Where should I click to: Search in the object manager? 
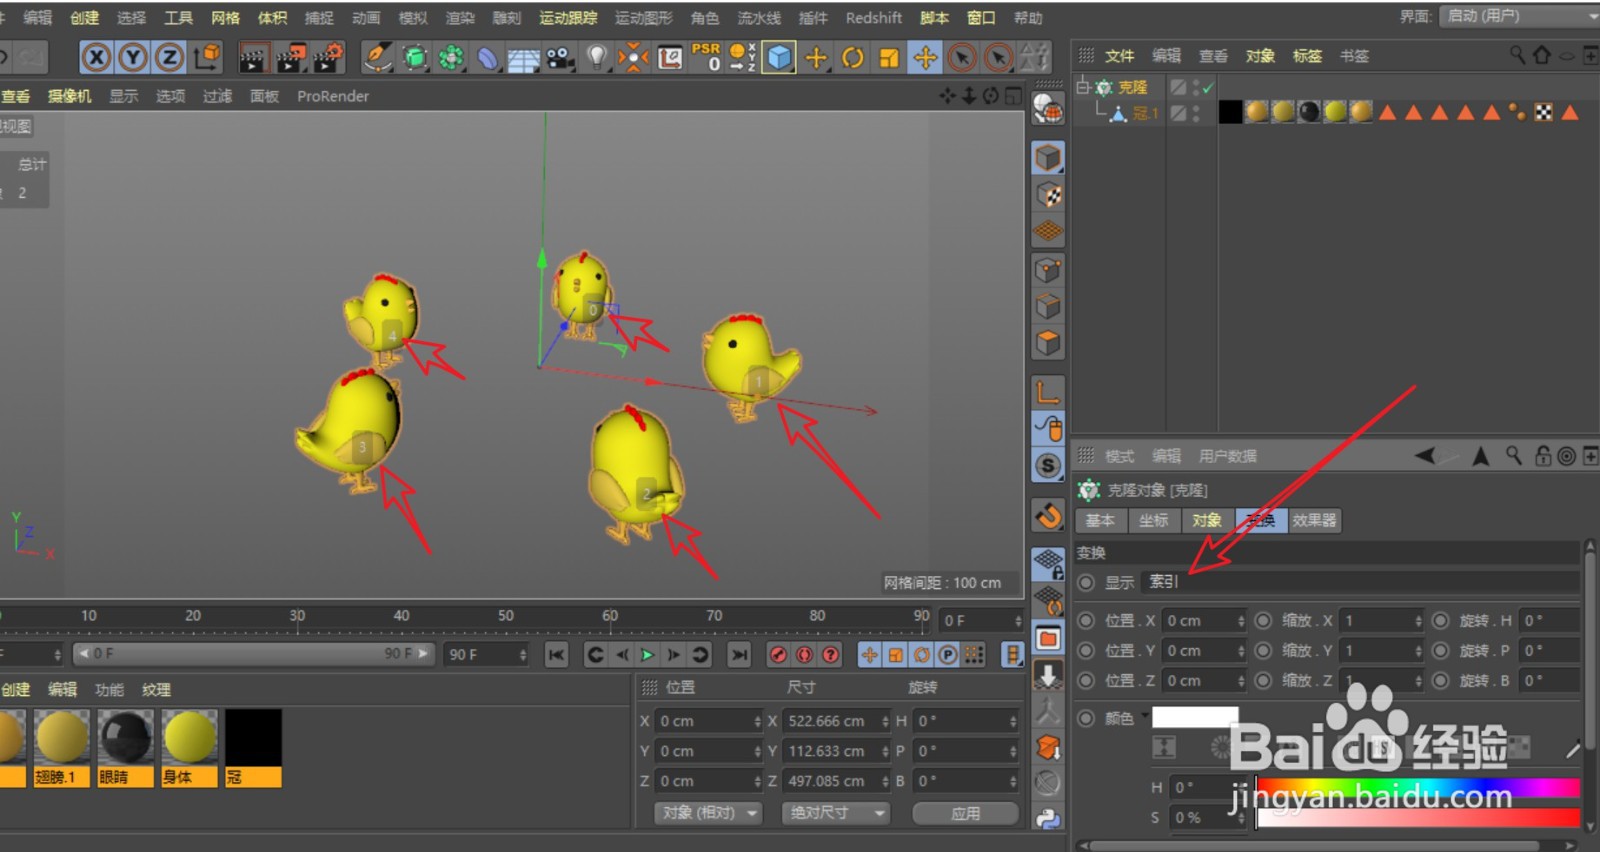click(x=1518, y=55)
